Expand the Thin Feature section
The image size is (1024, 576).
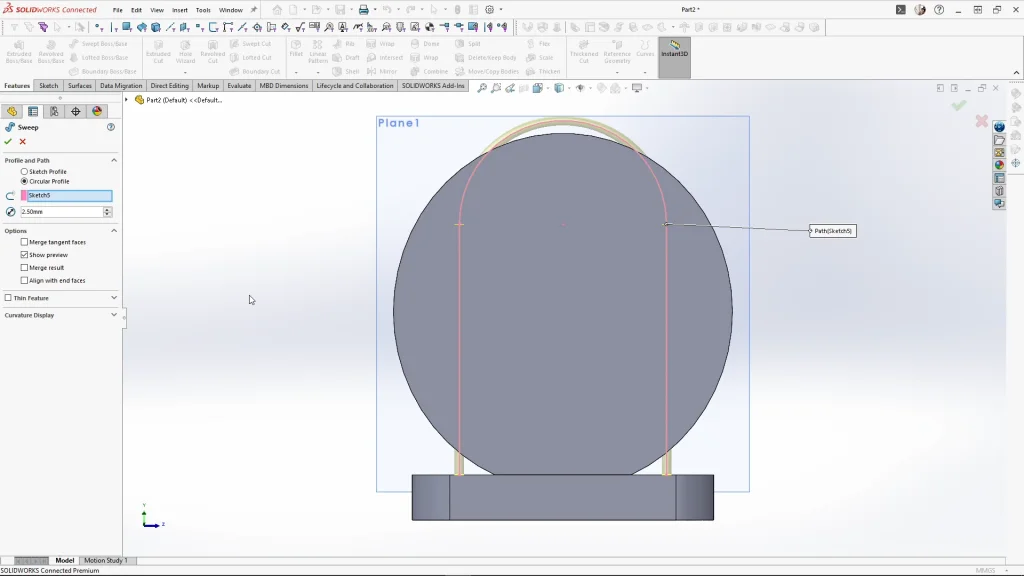113,298
